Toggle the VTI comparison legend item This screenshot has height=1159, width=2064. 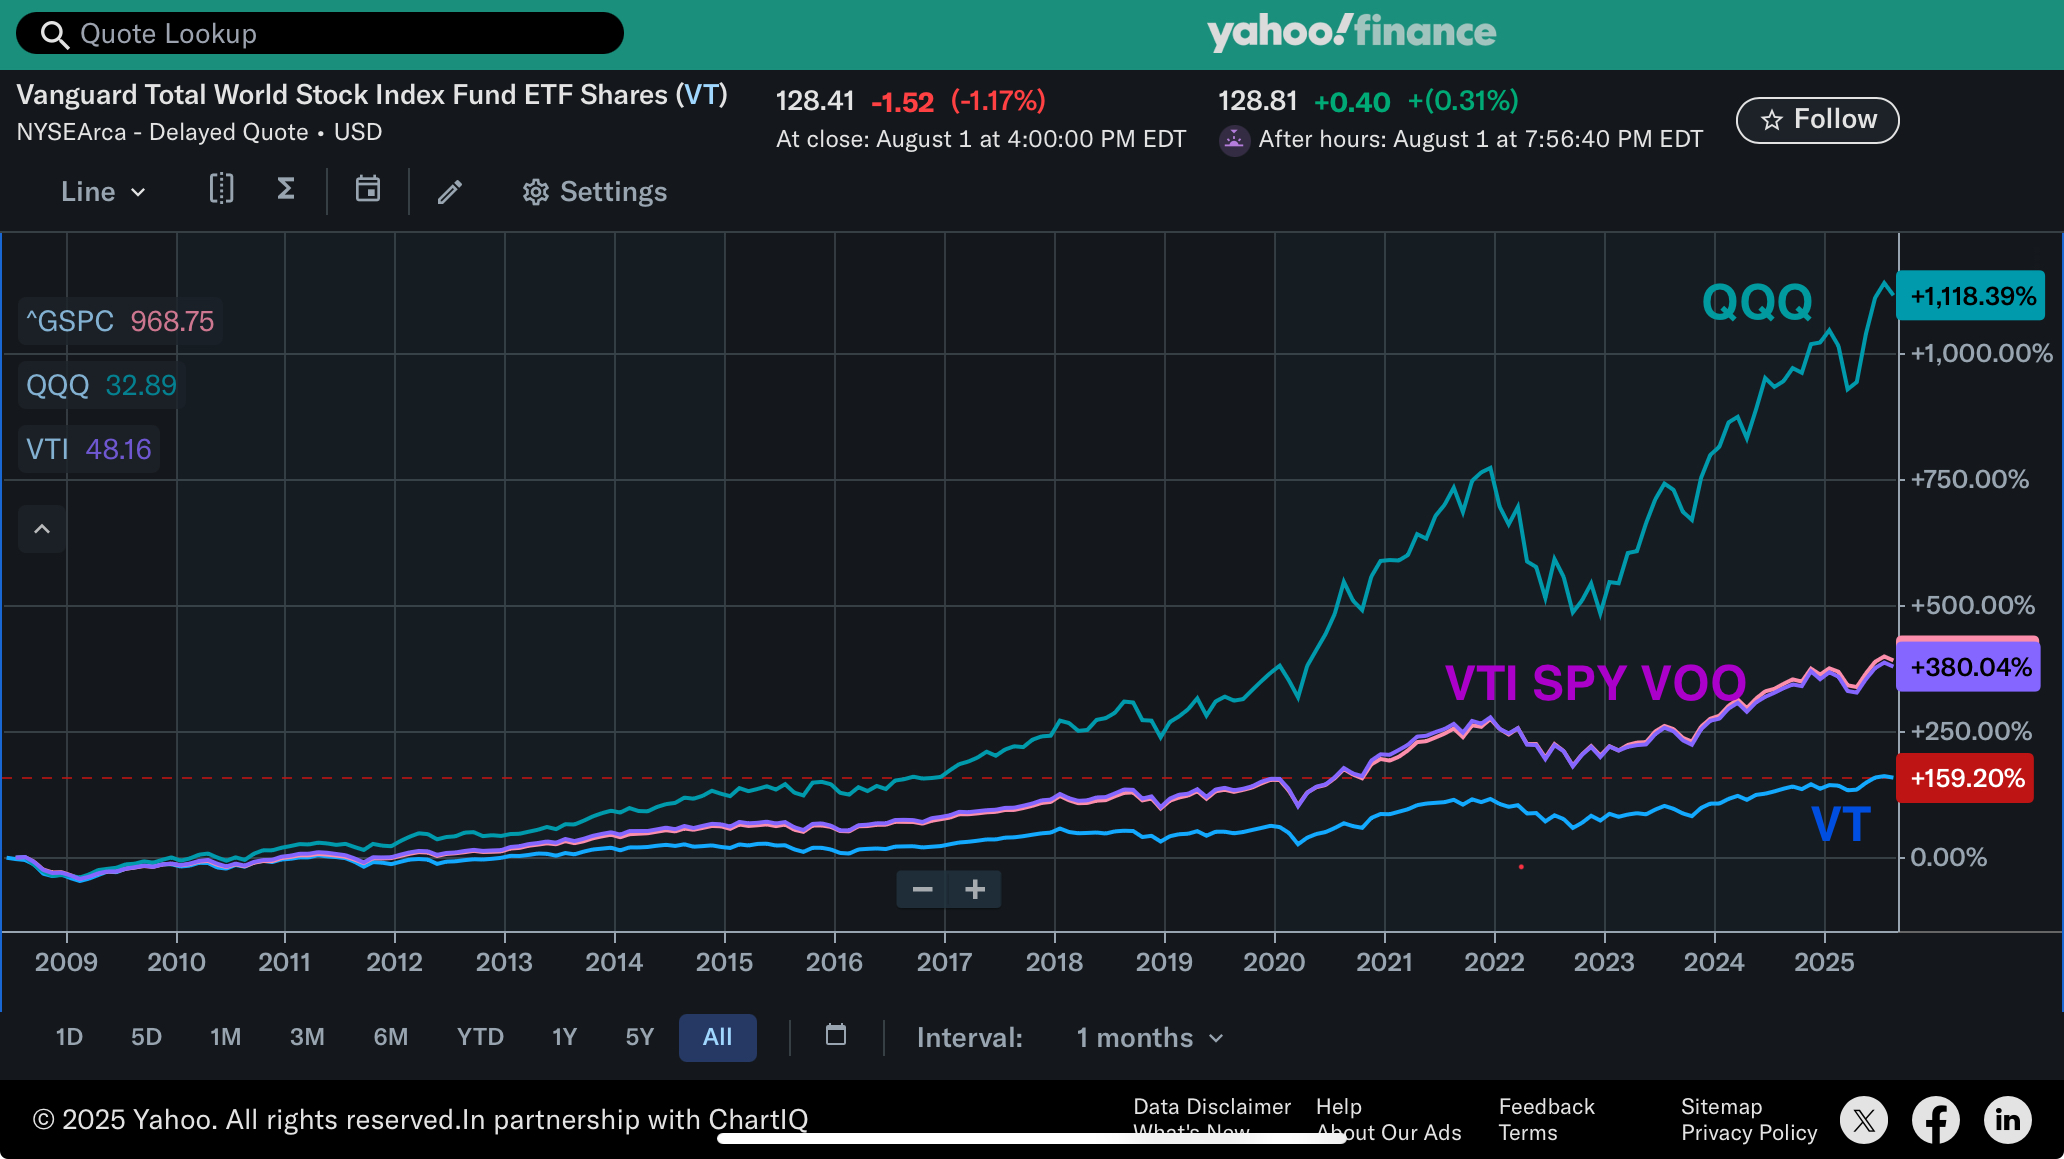[x=89, y=449]
